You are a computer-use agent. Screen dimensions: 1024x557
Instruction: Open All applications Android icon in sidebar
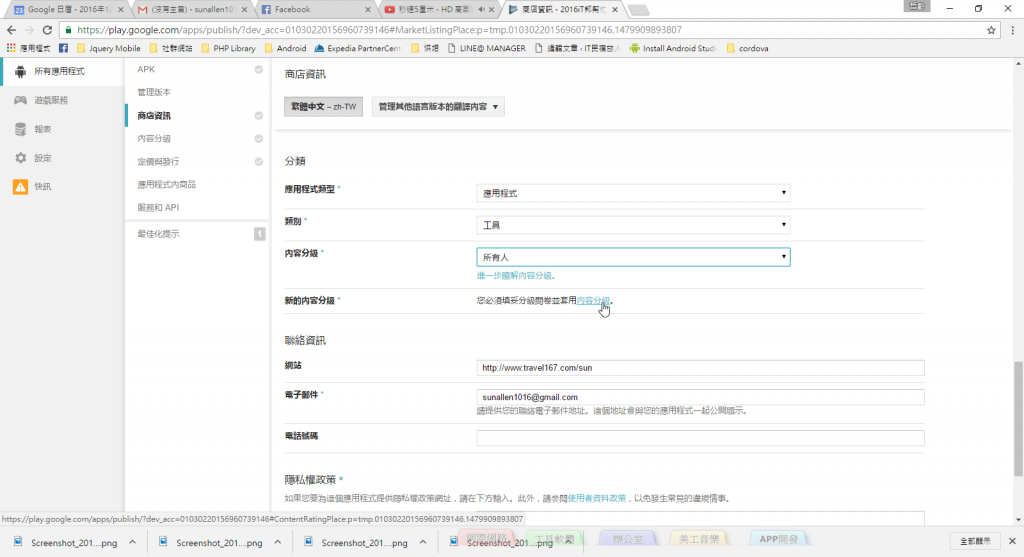point(20,72)
